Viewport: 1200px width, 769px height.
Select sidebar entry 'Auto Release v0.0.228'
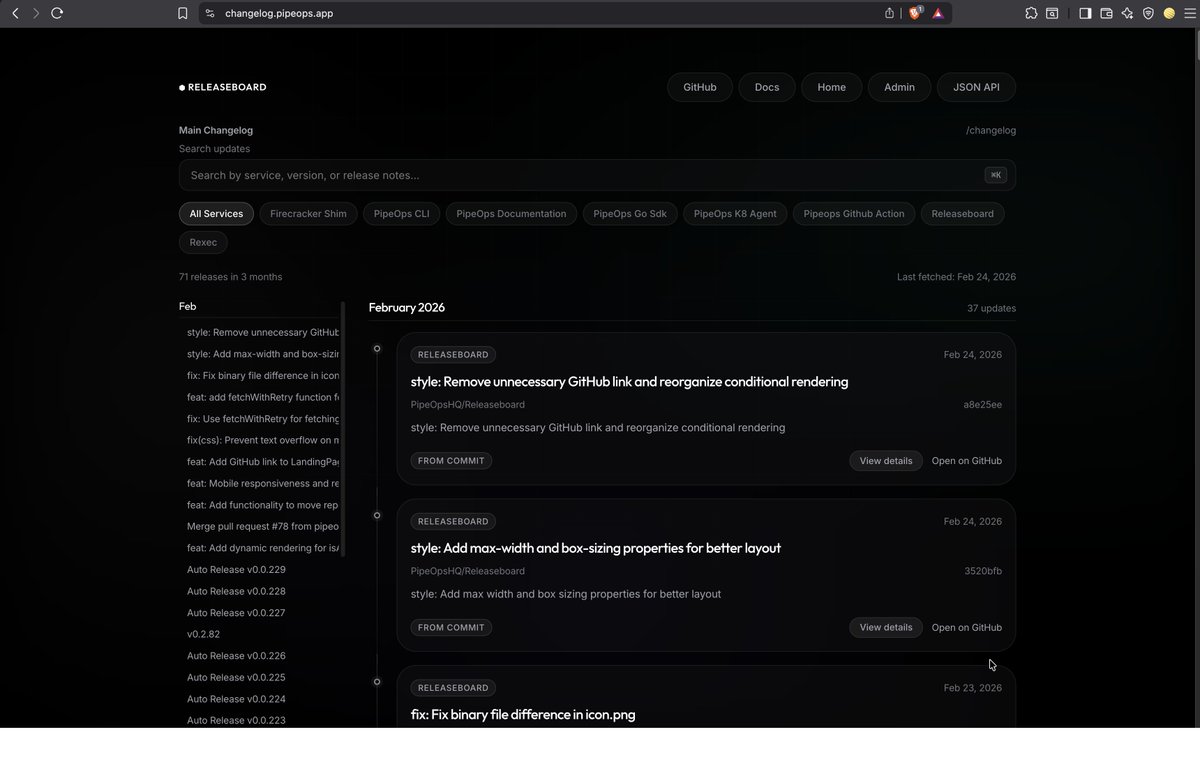click(236, 591)
